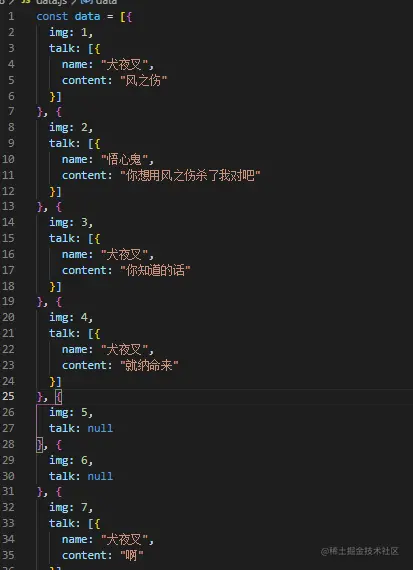
Task: Click "}, {" on line 19
Action: pos(49,301)
